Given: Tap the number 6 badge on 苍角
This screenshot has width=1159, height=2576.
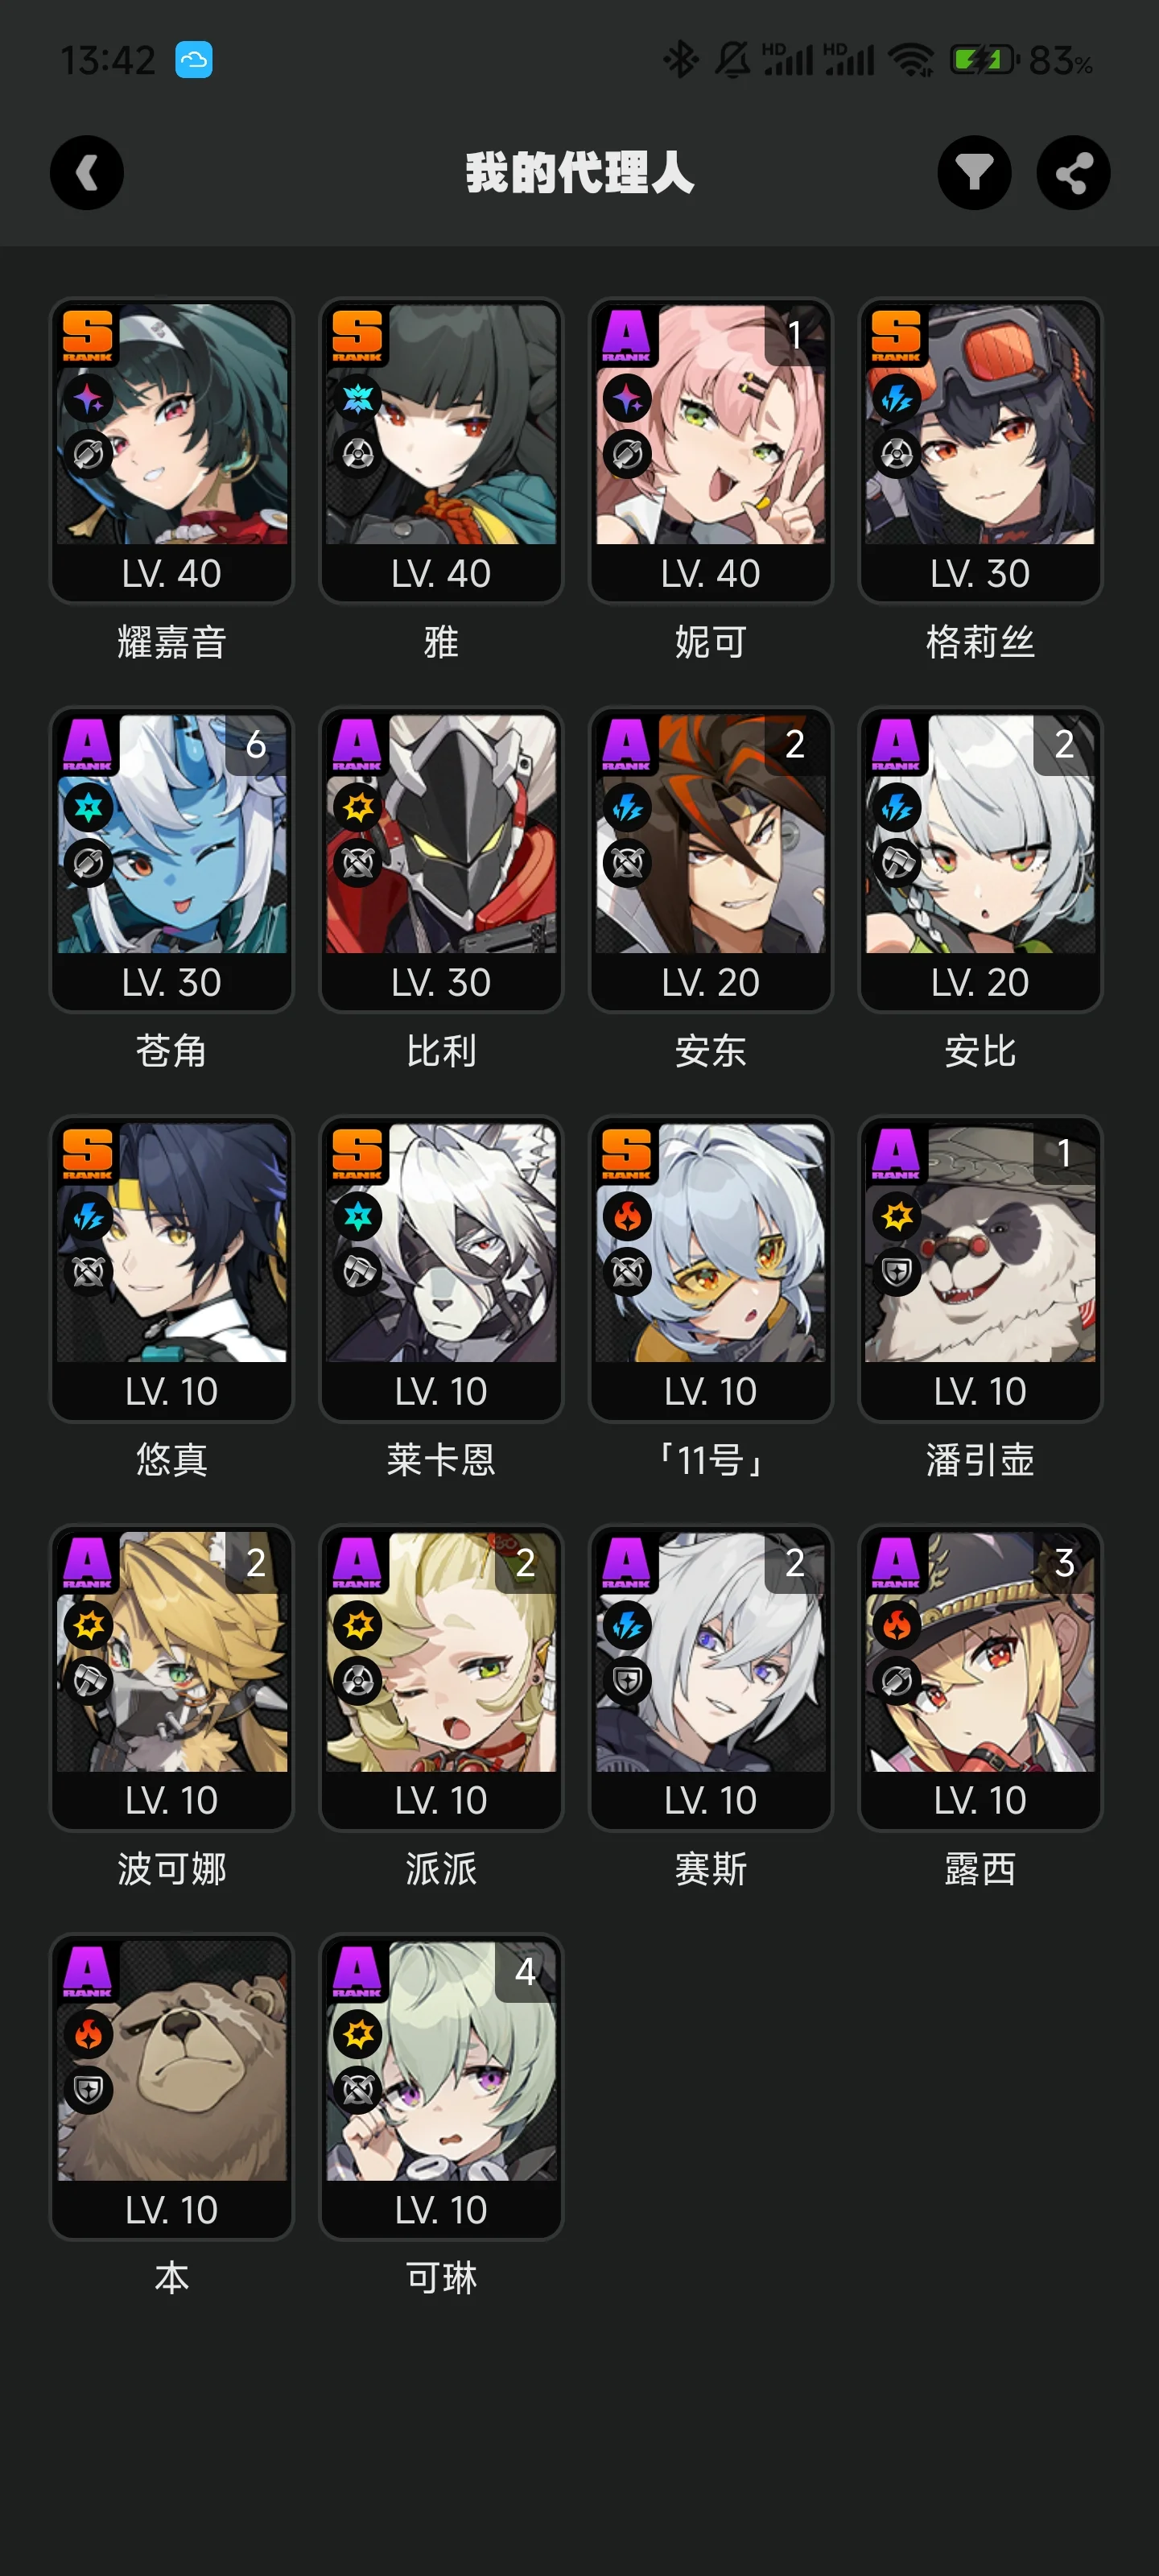Looking at the screenshot, I should [x=256, y=744].
